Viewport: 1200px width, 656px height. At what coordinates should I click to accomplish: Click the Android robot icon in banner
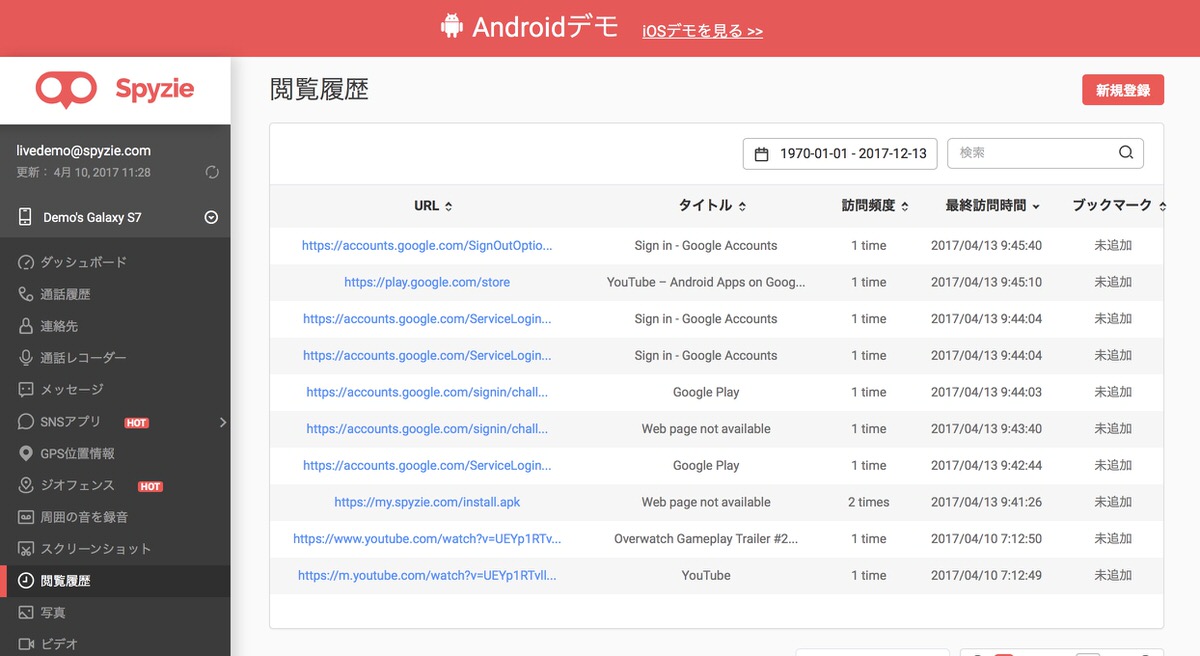click(452, 27)
